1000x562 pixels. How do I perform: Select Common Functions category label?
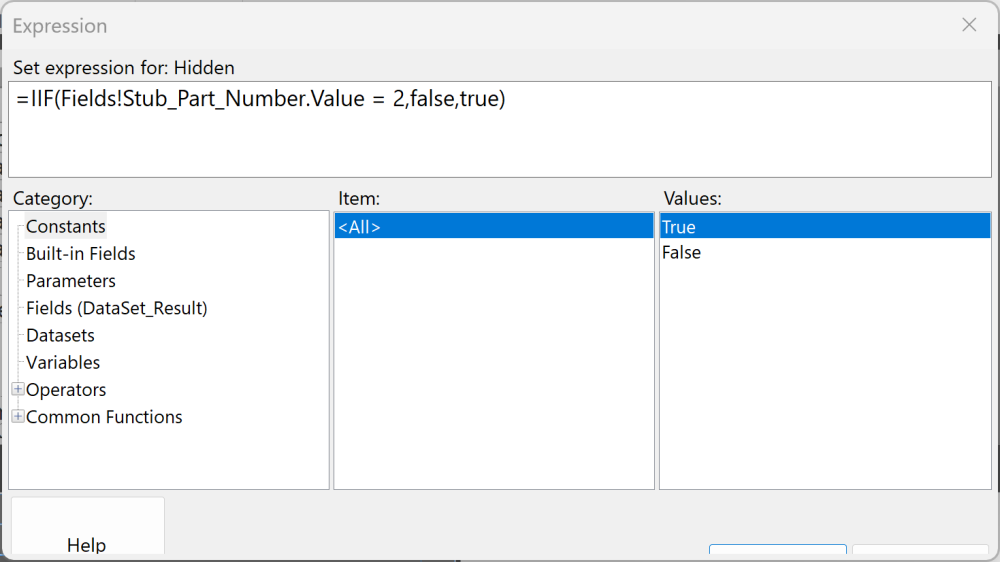[105, 417]
